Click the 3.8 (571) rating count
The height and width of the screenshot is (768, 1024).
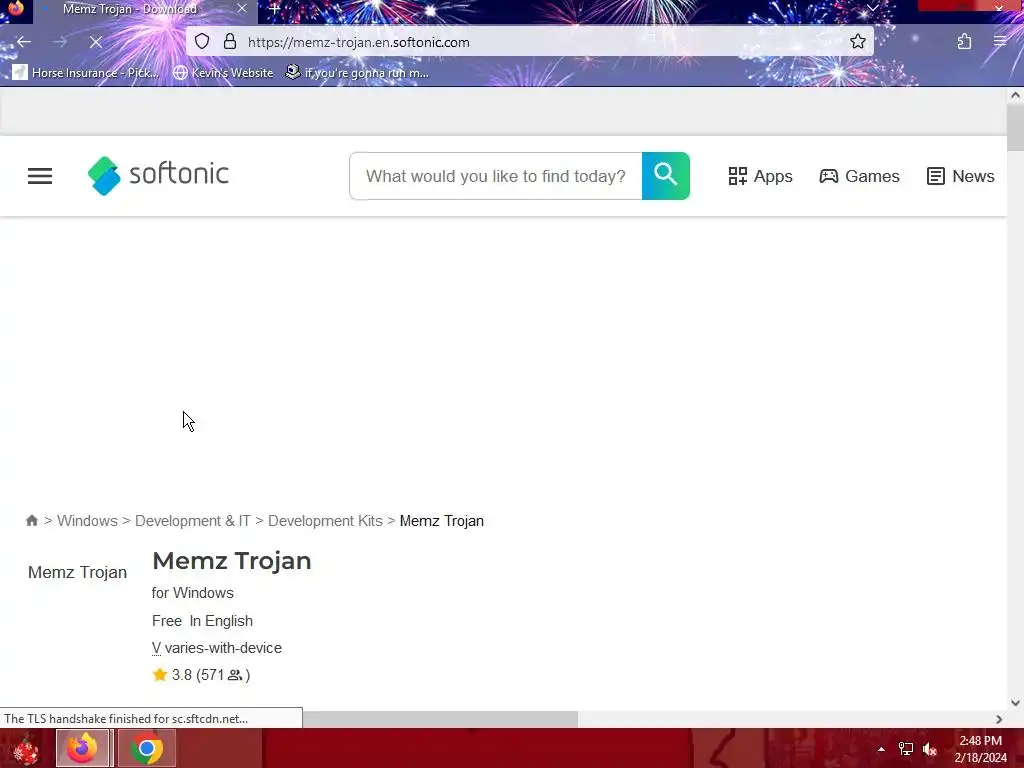[x=211, y=675]
